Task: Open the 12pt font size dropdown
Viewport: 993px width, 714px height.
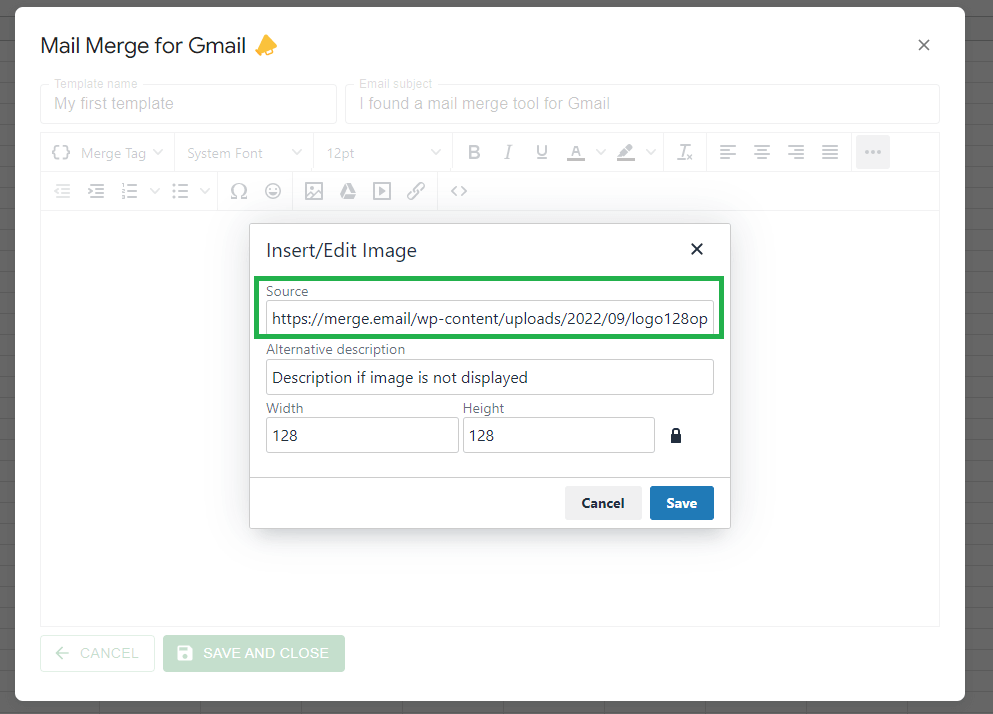Action: [x=383, y=153]
